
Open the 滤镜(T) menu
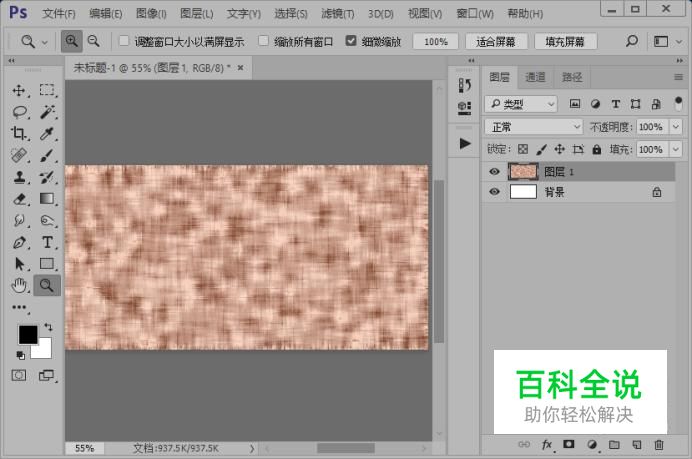click(x=338, y=14)
